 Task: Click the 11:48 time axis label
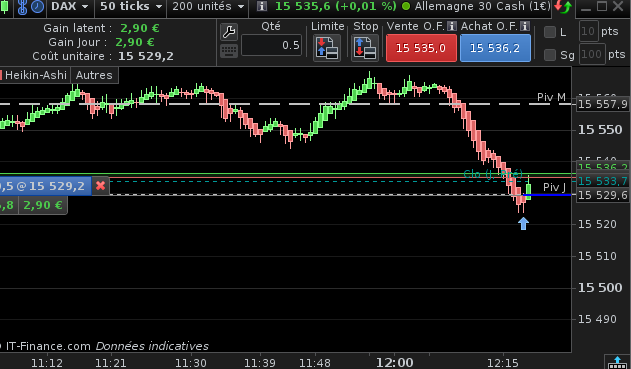coord(315,363)
